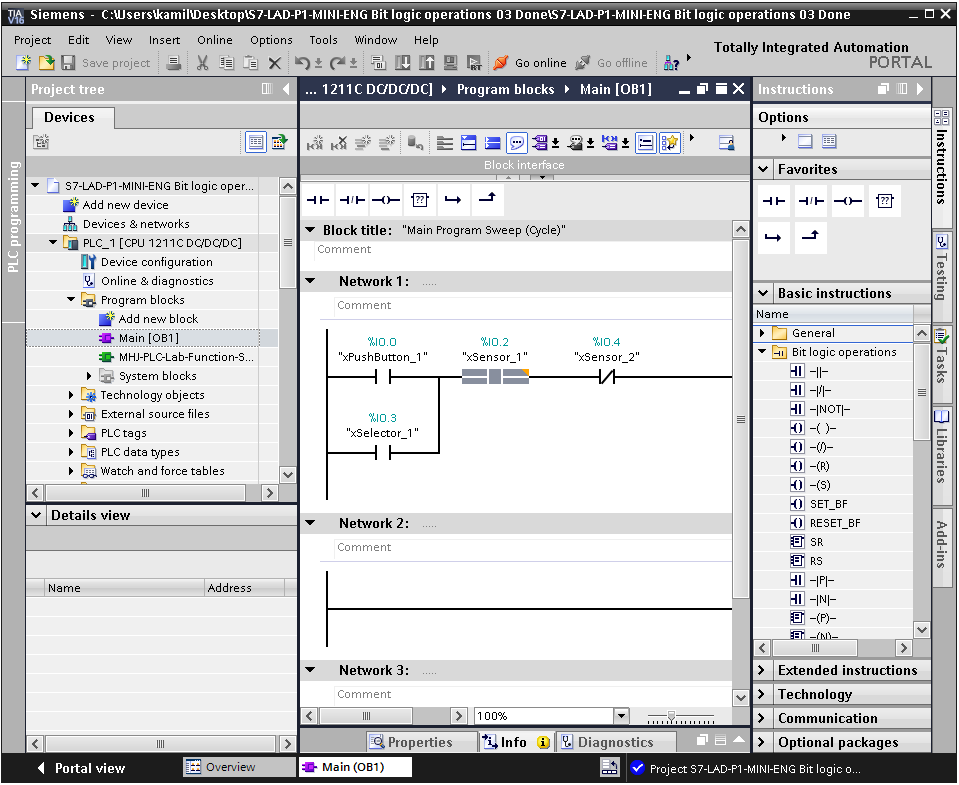
Task: Click the Save project button
Action: (106, 62)
